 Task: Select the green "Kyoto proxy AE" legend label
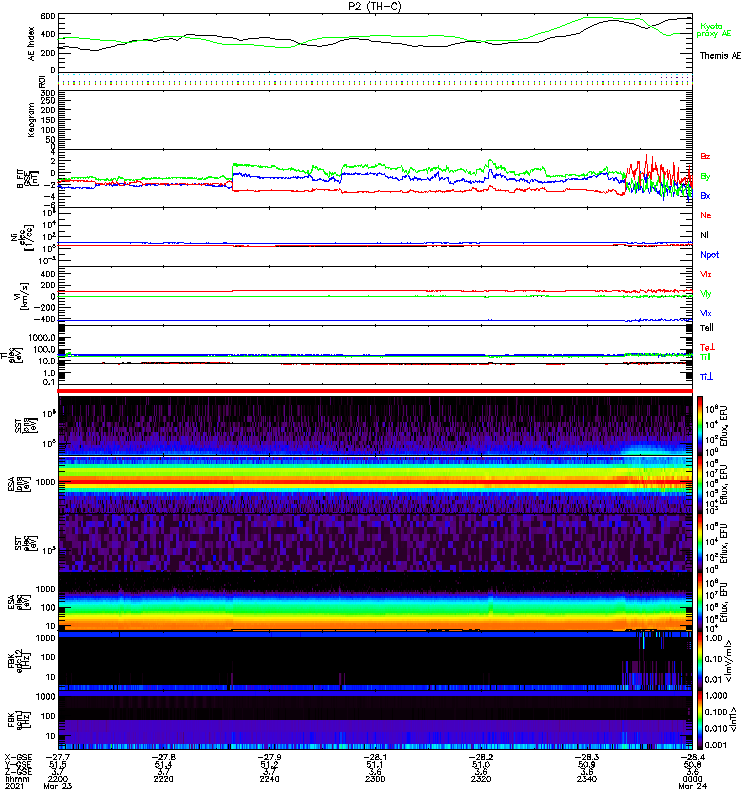click(x=714, y=30)
